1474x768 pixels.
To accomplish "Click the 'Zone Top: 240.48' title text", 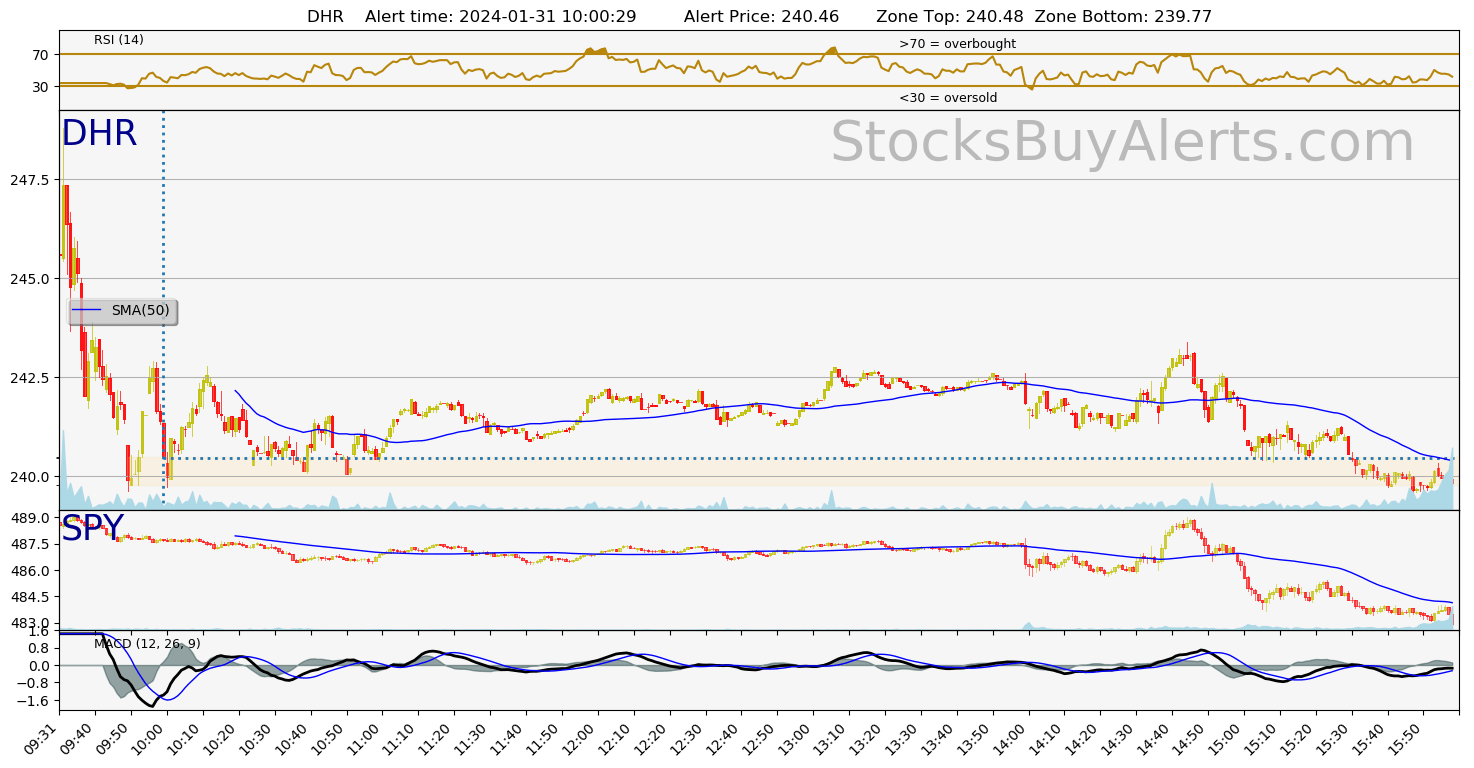I will pos(950,17).
